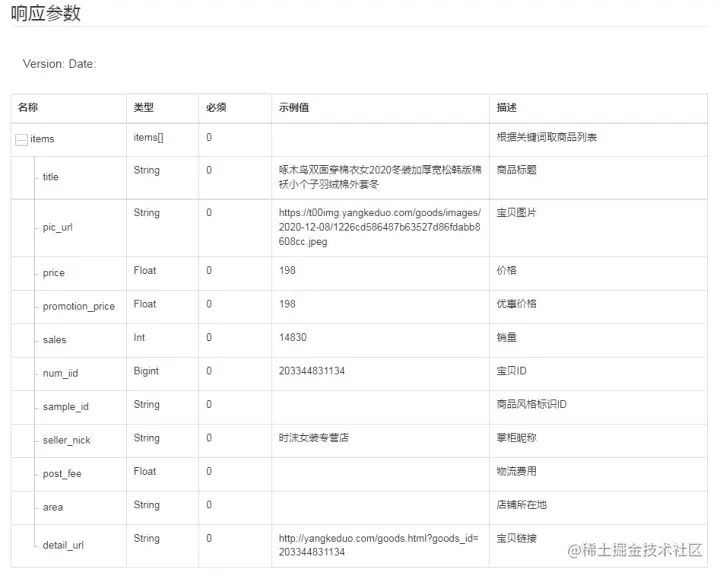Select the post_fee parameter name

[x=62, y=474]
